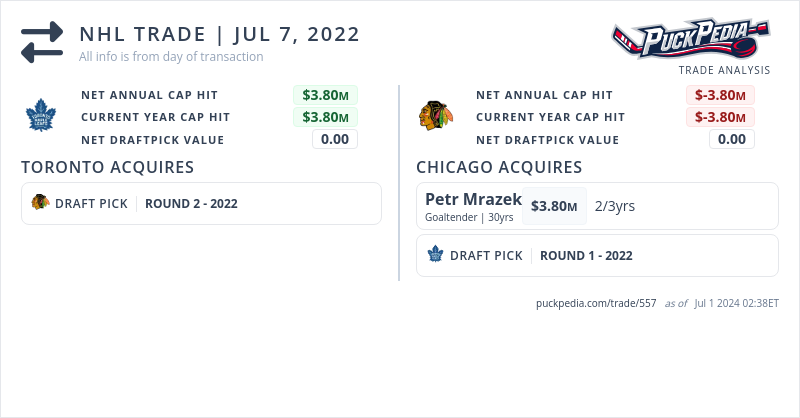
Task: Click Chicago's red current year cap hit badge
Action: point(720,117)
